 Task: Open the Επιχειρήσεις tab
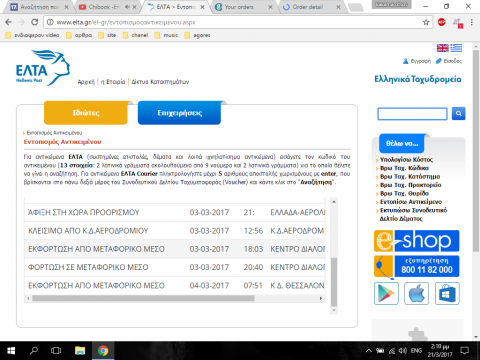[x=179, y=113]
